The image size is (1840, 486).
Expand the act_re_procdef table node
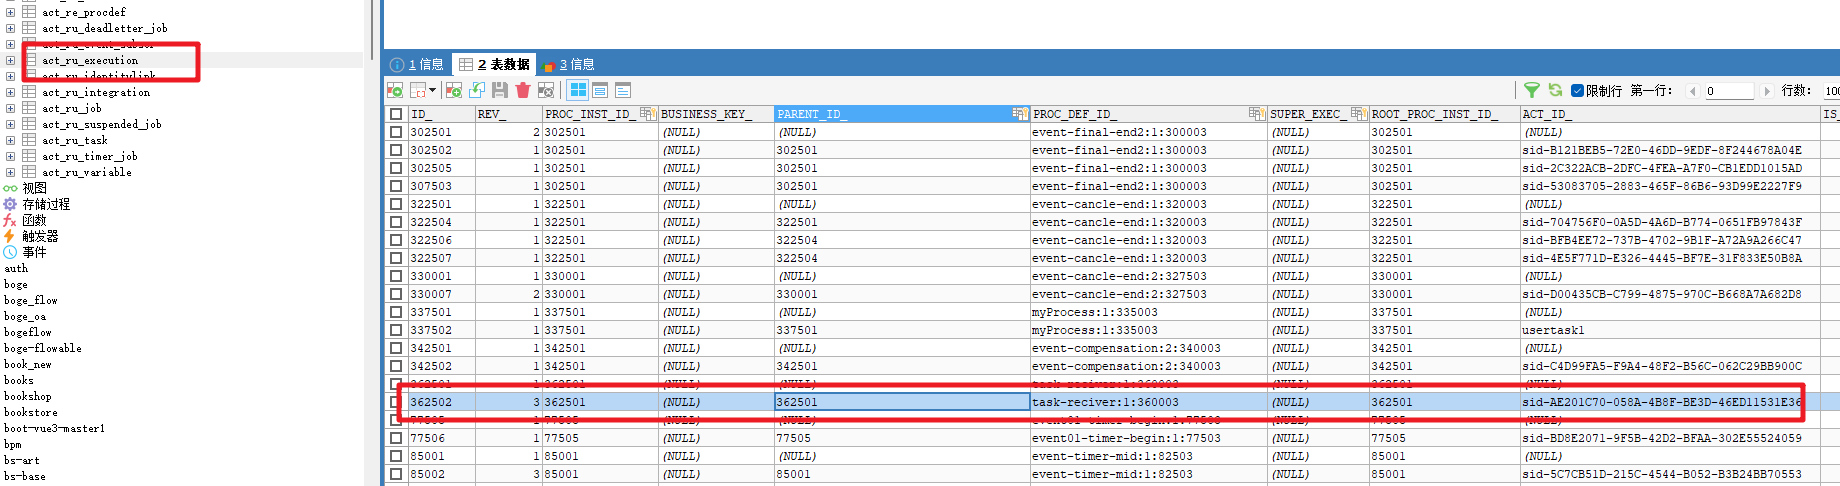click(10, 12)
